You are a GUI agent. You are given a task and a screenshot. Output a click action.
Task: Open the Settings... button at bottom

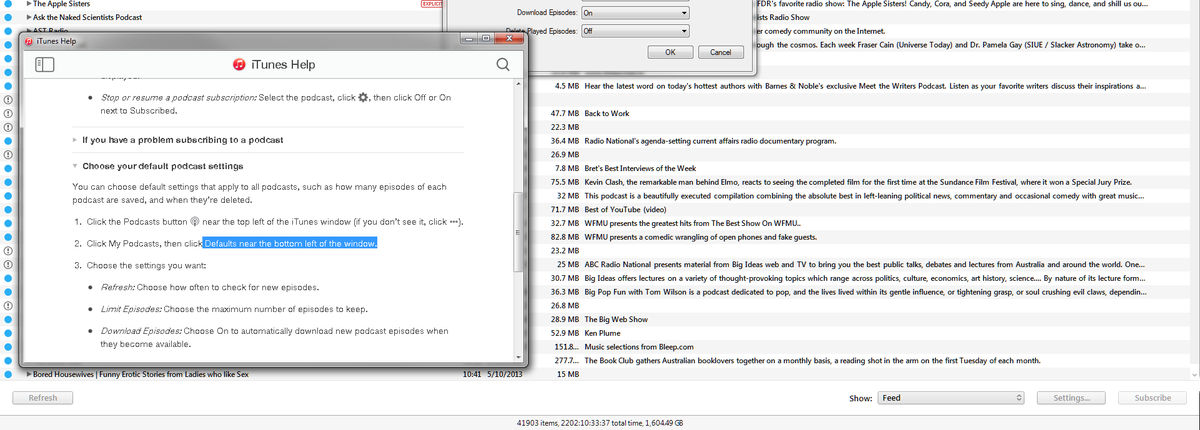point(1071,398)
